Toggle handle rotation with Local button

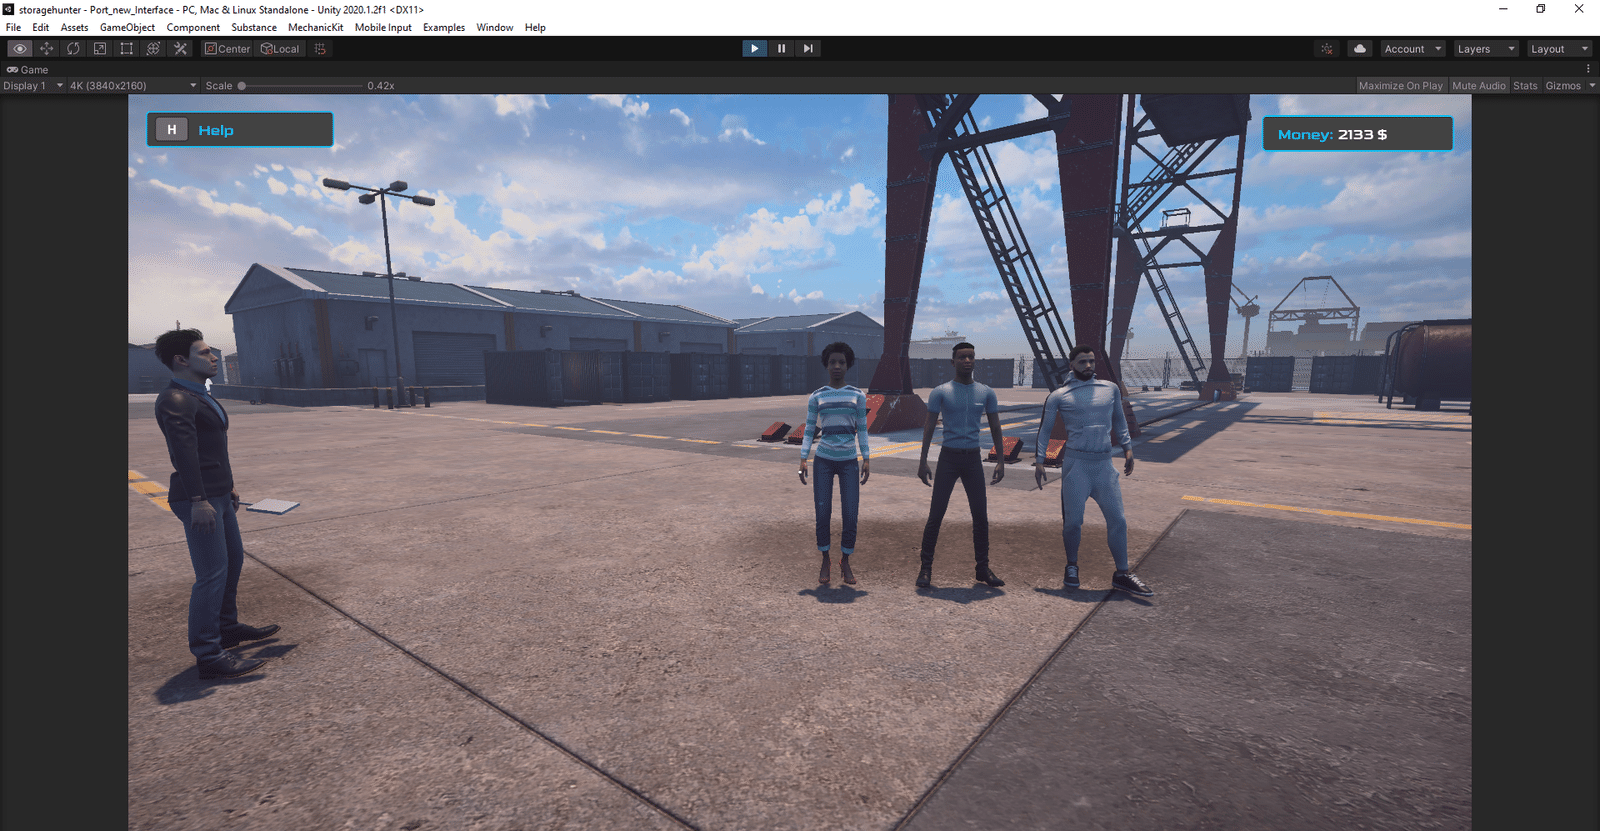click(280, 48)
